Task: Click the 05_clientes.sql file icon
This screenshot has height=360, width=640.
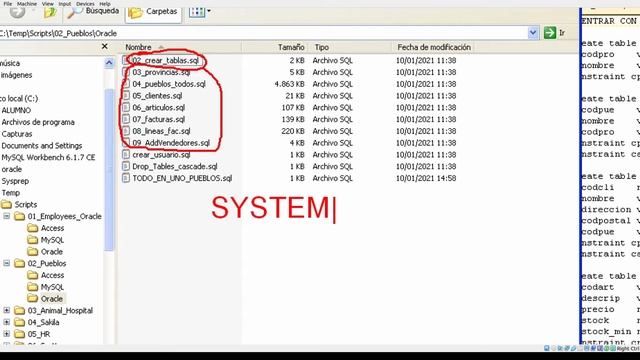Action: pos(126,96)
